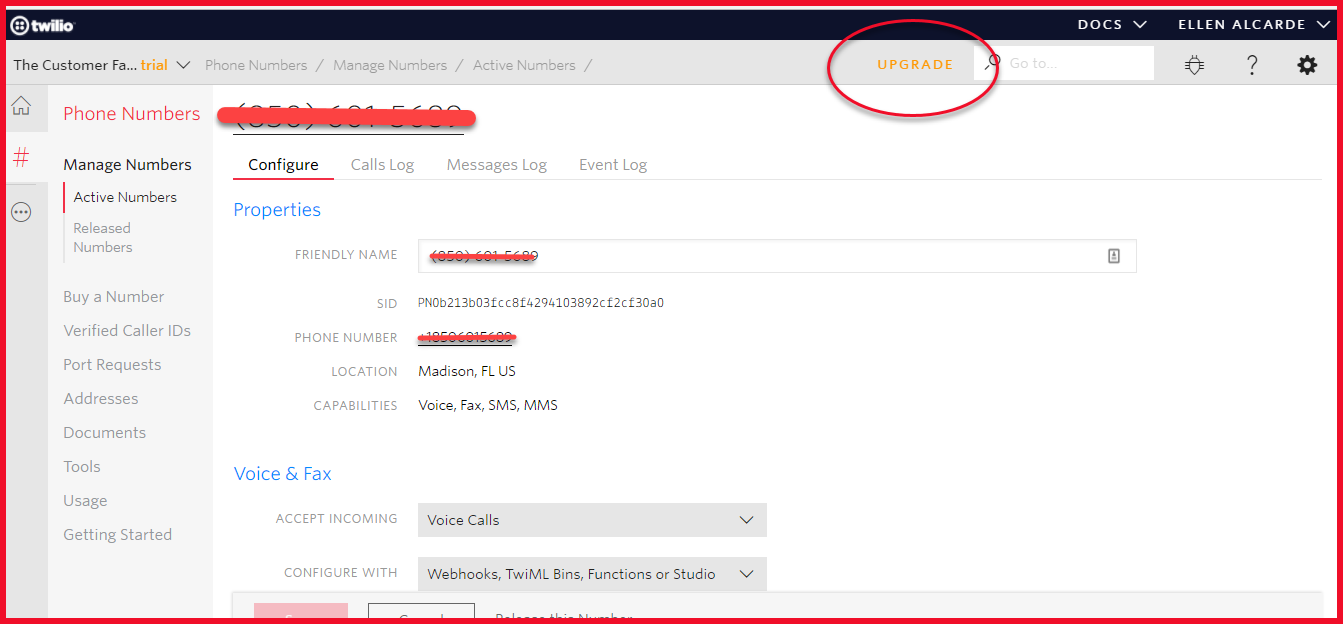
Task: Switch to the Calls Log tab
Action: (382, 165)
